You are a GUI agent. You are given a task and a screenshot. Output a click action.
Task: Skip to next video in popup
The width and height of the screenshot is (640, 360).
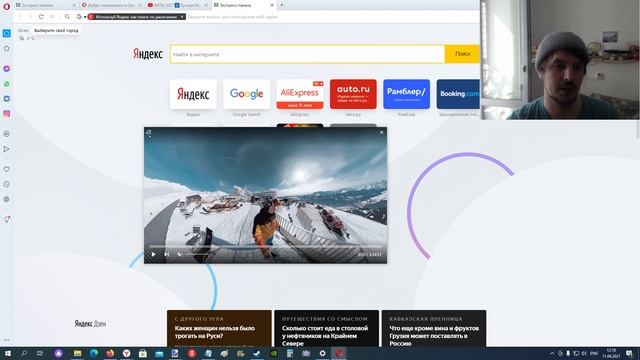click(167, 254)
